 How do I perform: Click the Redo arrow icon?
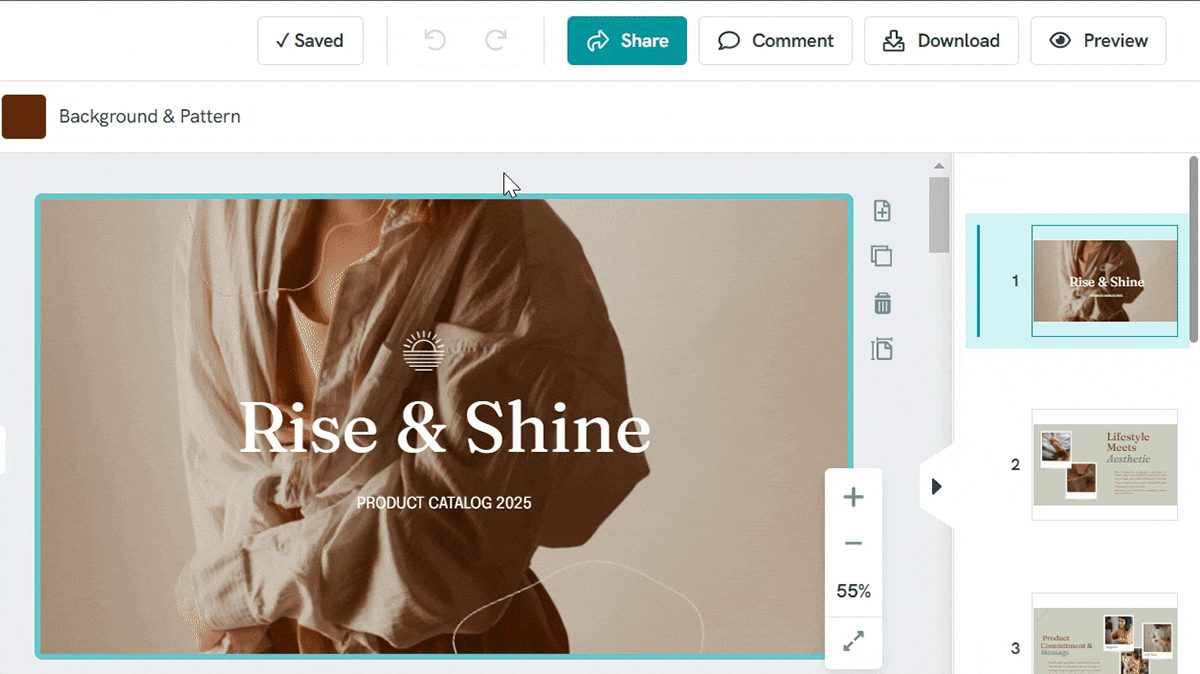[495, 40]
